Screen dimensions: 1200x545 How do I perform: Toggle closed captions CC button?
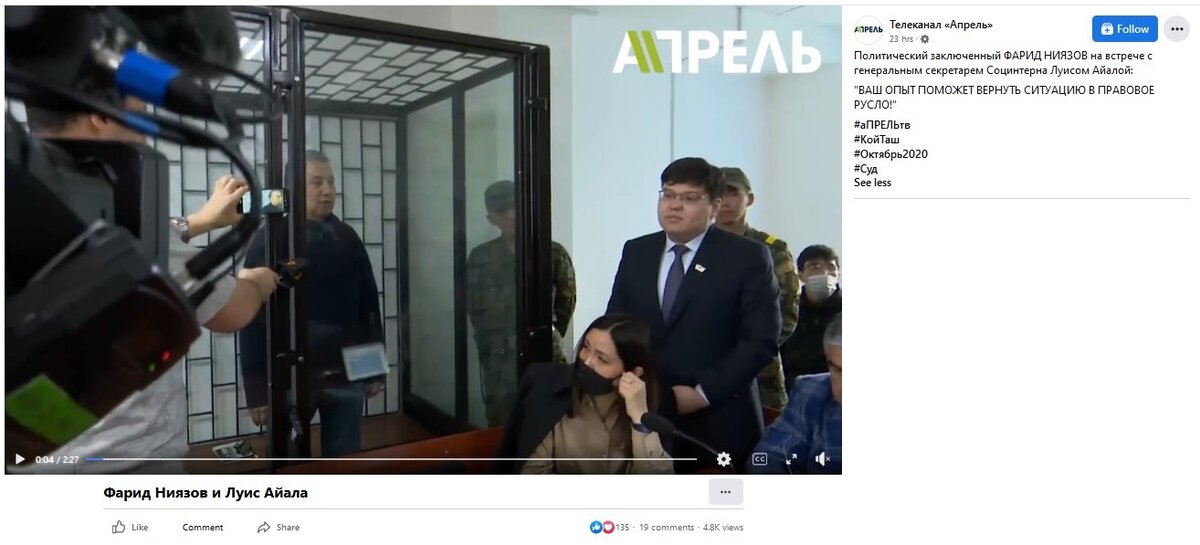tap(759, 459)
